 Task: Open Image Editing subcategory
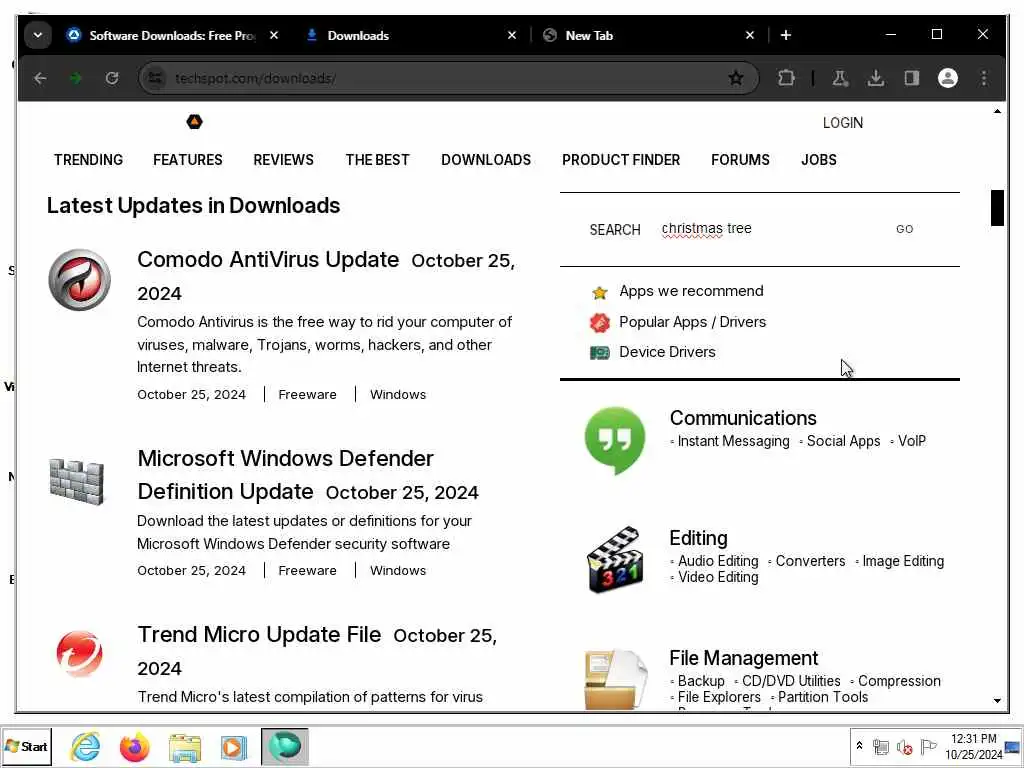(903, 562)
